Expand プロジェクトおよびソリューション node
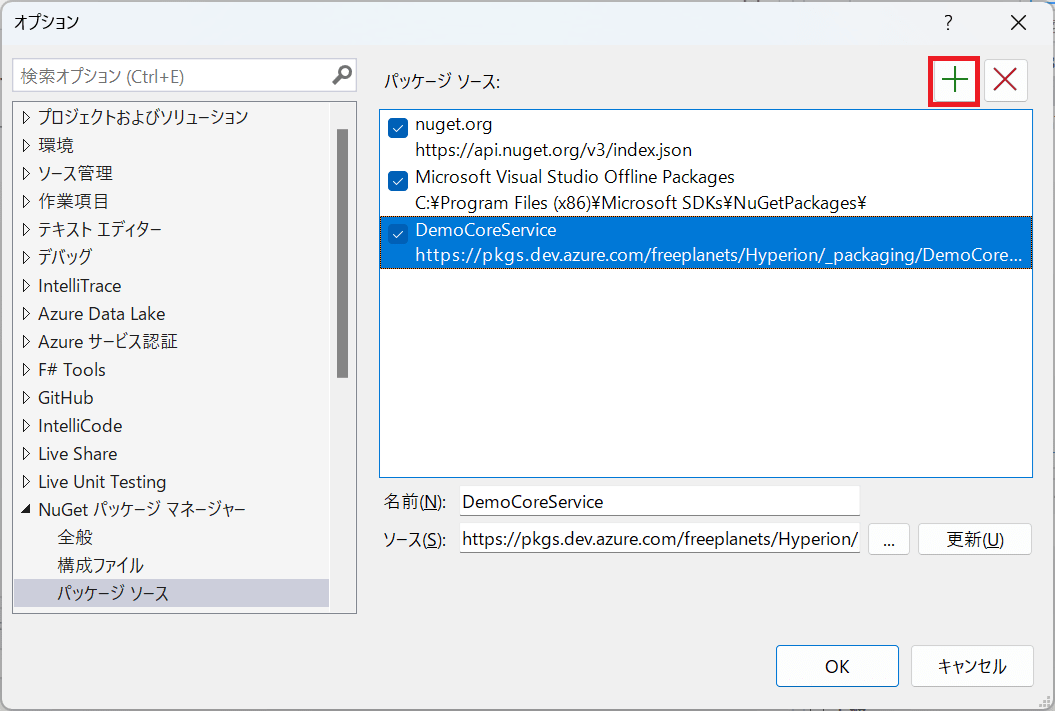 [x=26, y=117]
